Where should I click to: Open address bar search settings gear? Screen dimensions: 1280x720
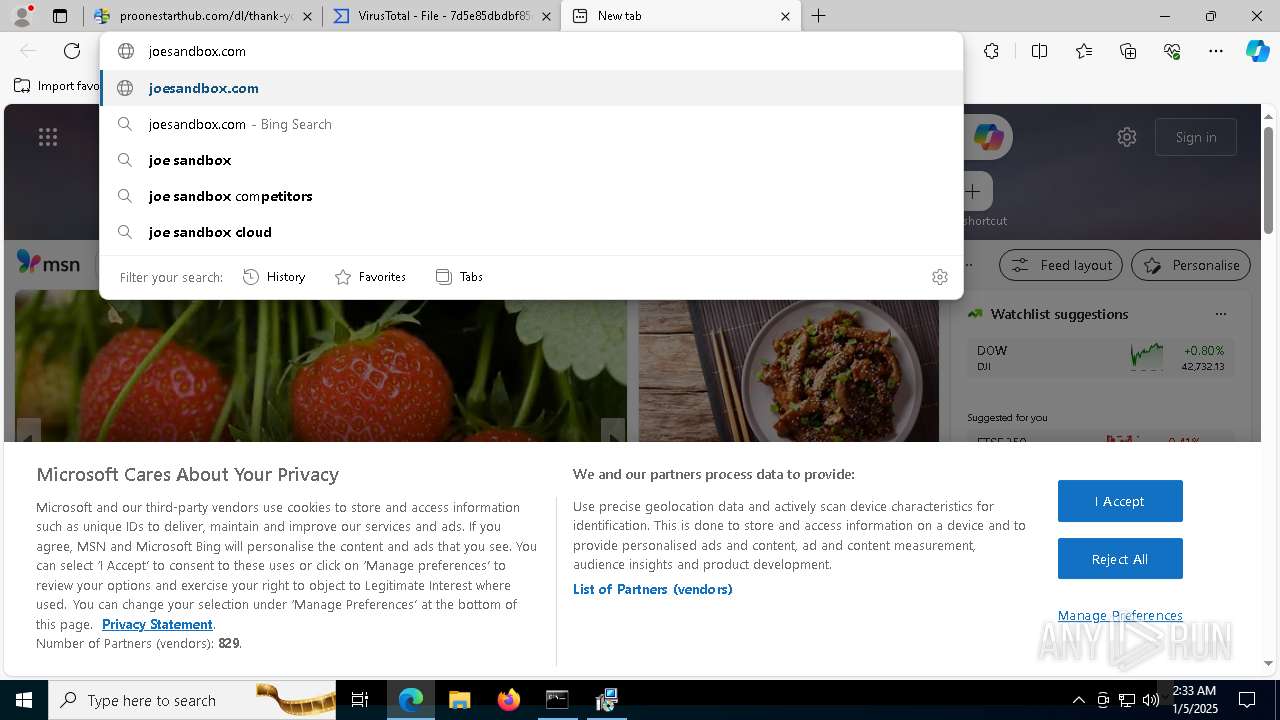click(x=940, y=277)
